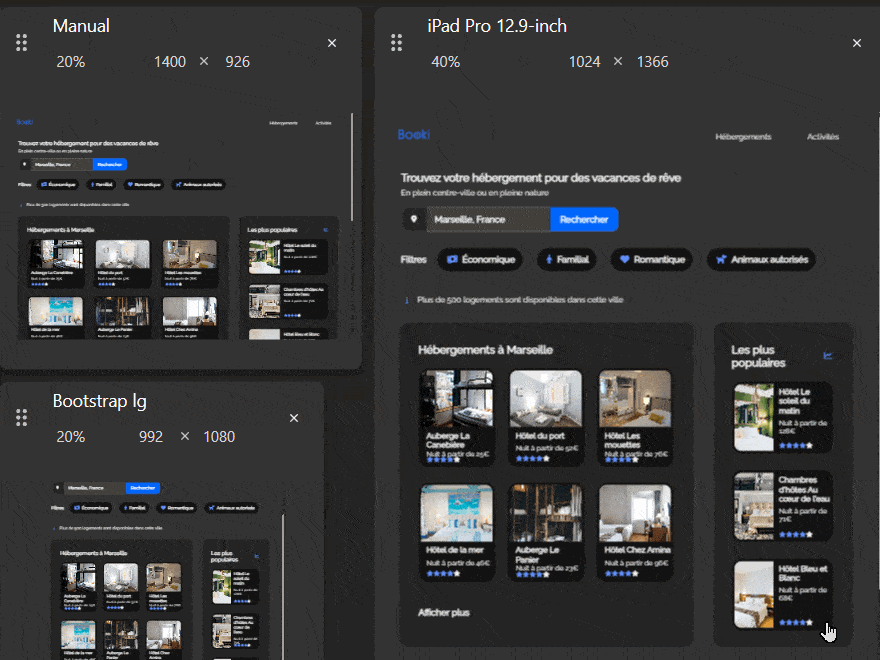Open Chambres d'hôtes Au cœur de l'eau card
Screen dimensions: 880x660
pos(783,506)
